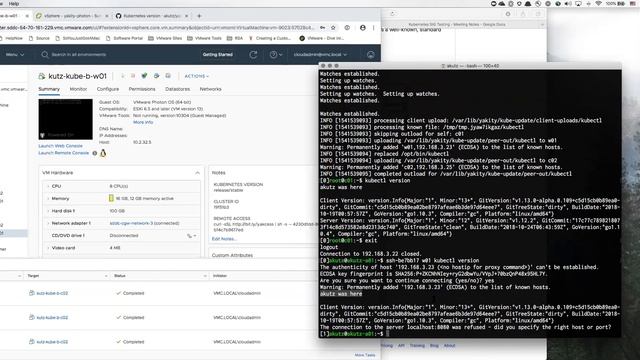Image resolution: width=640 pixels, height=360 pixels.
Task: Click Launch Web Console link
Action: pos(60,146)
